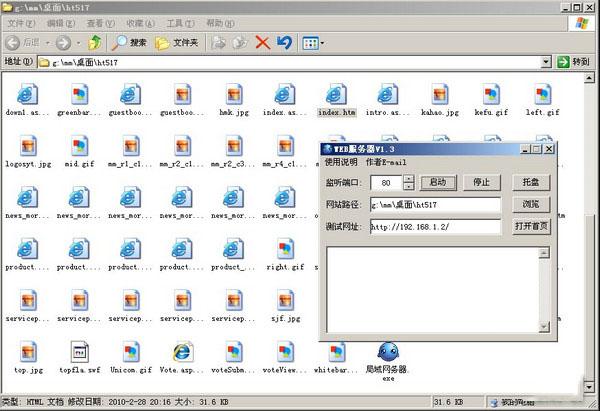Select the down1.as... file icon
Screen dimensions: 600x411
click(x=27, y=100)
